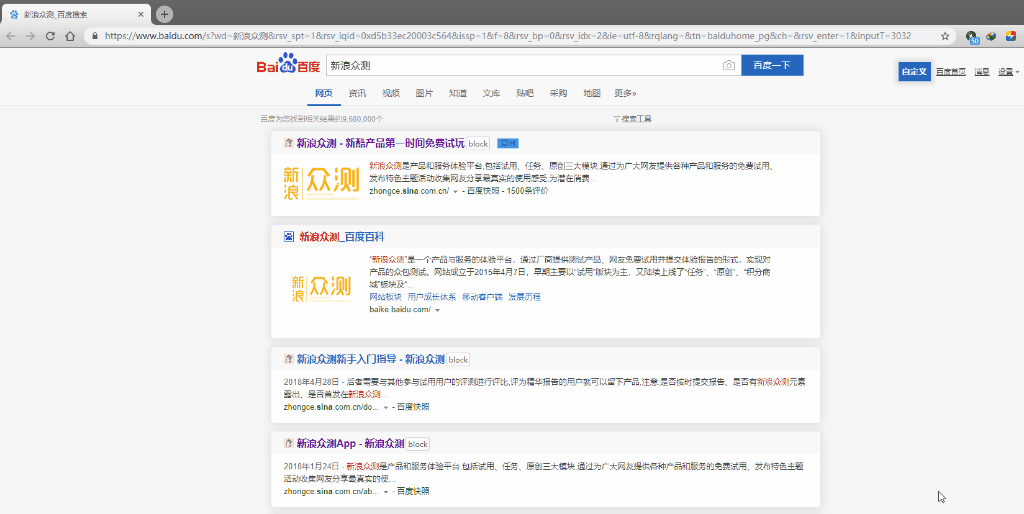This screenshot has height=514, width=1024.
Task: Open the extension with the 50 badge
Action: [972, 37]
